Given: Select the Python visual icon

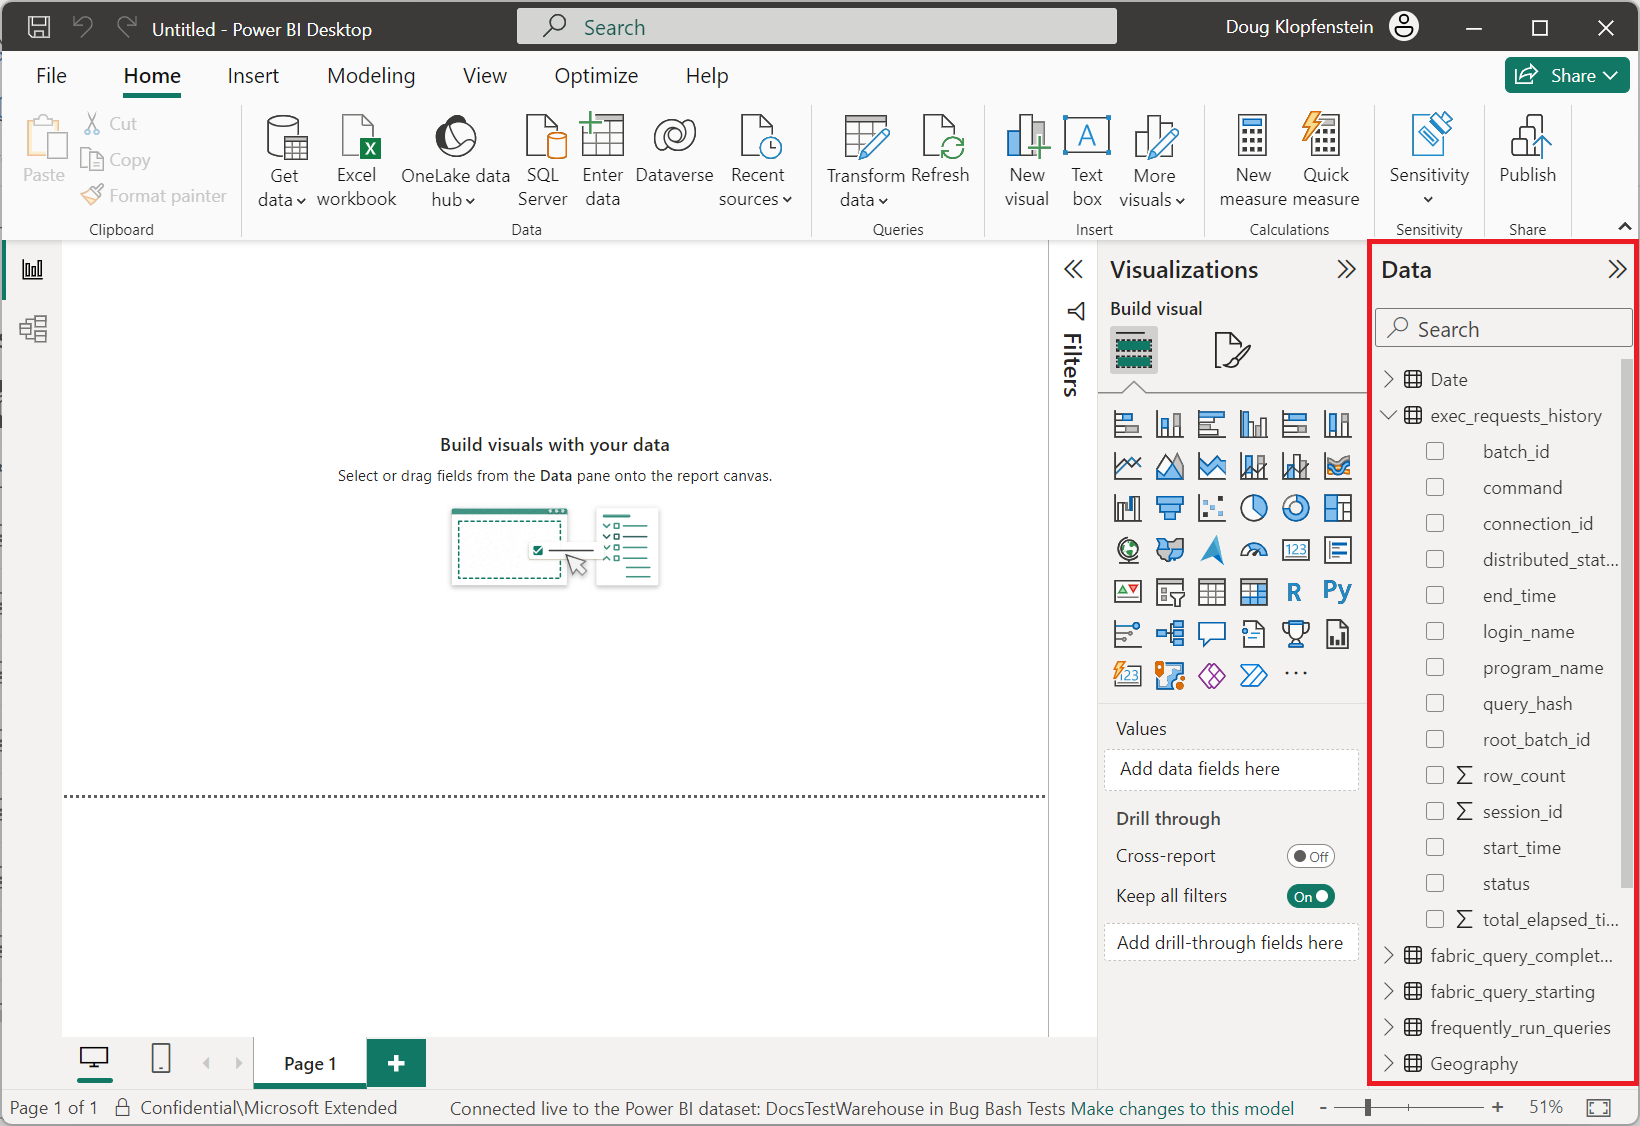Looking at the screenshot, I should tap(1337, 591).
